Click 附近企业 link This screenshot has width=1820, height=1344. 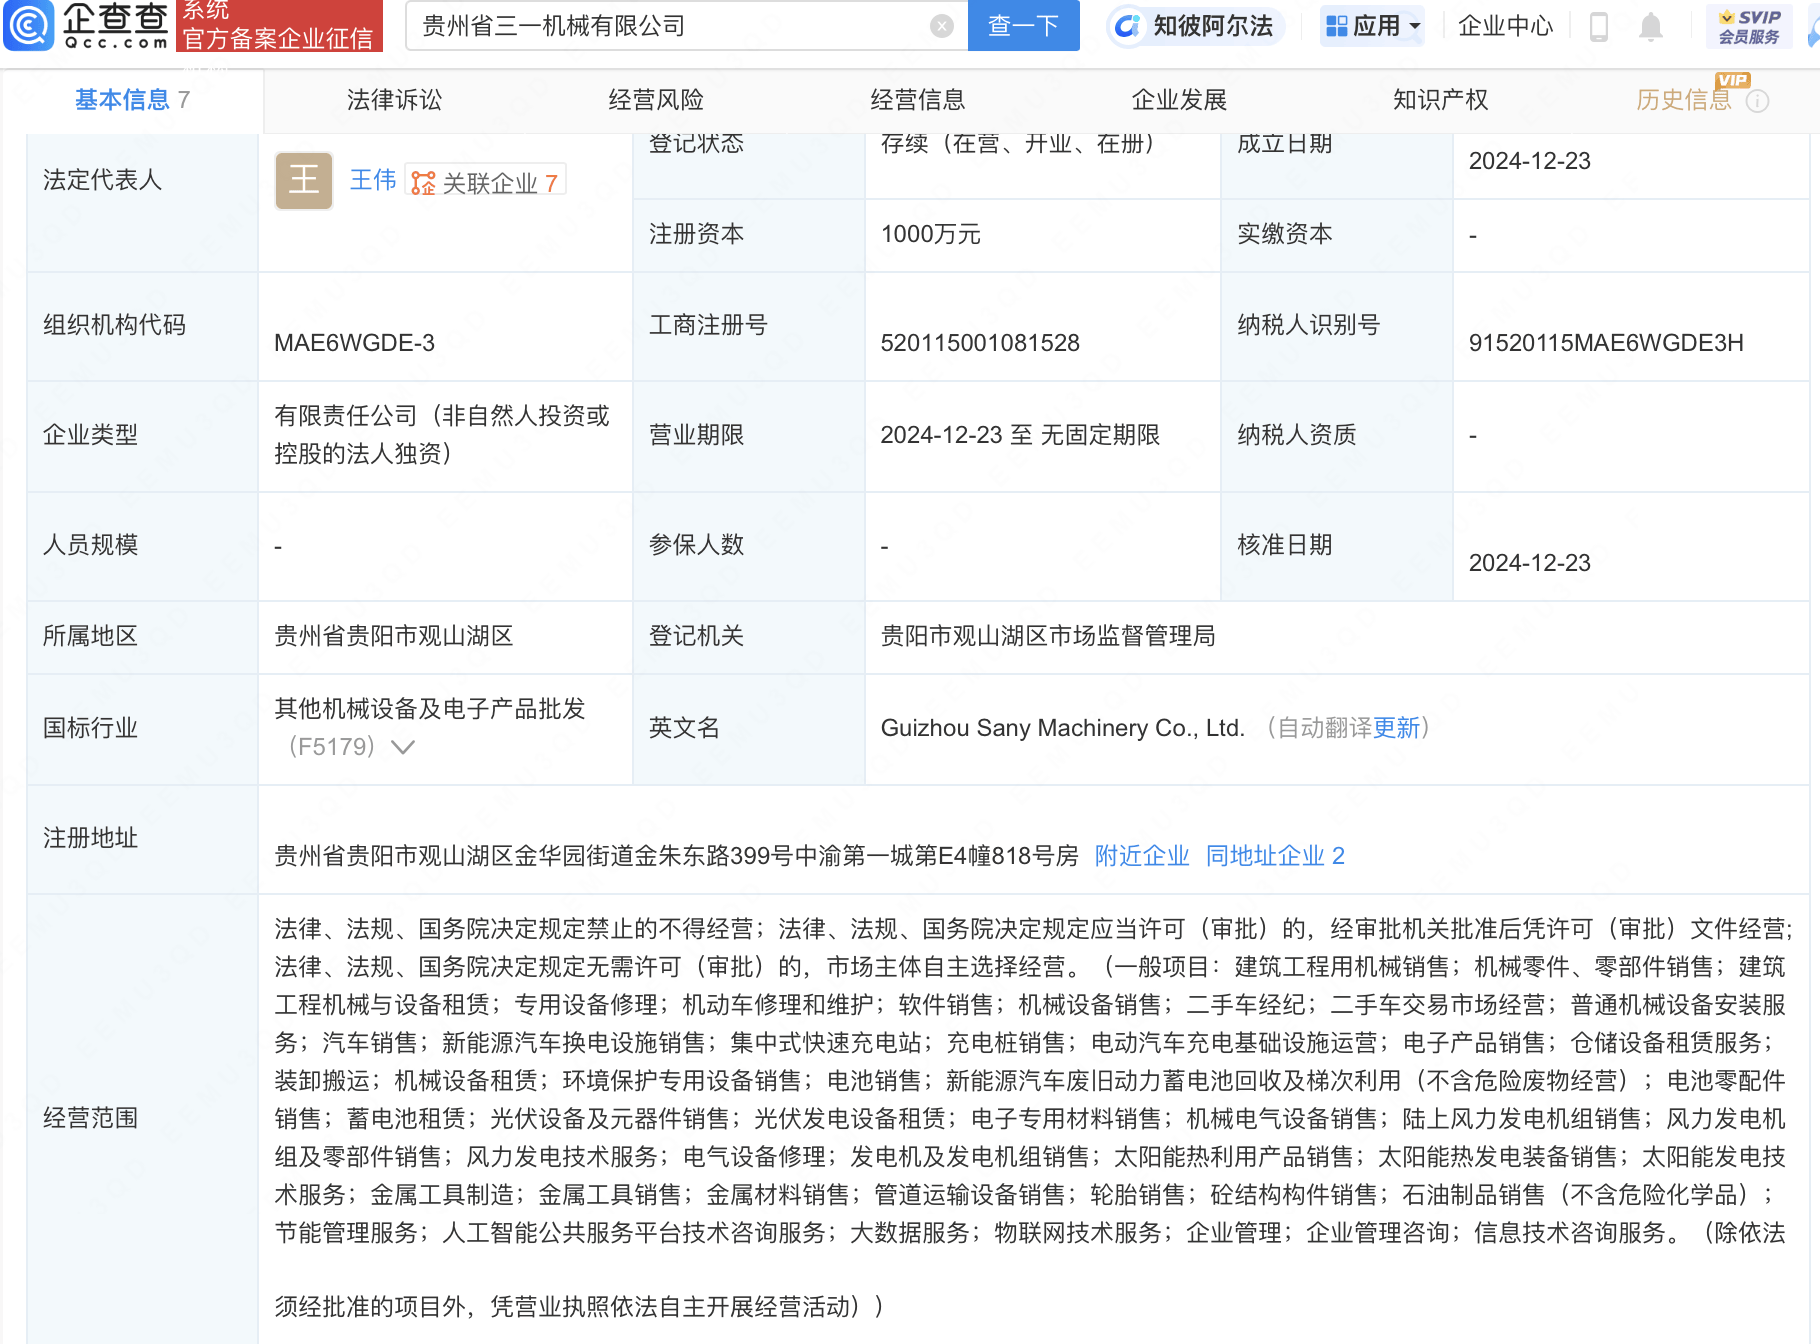(1142, 856)
